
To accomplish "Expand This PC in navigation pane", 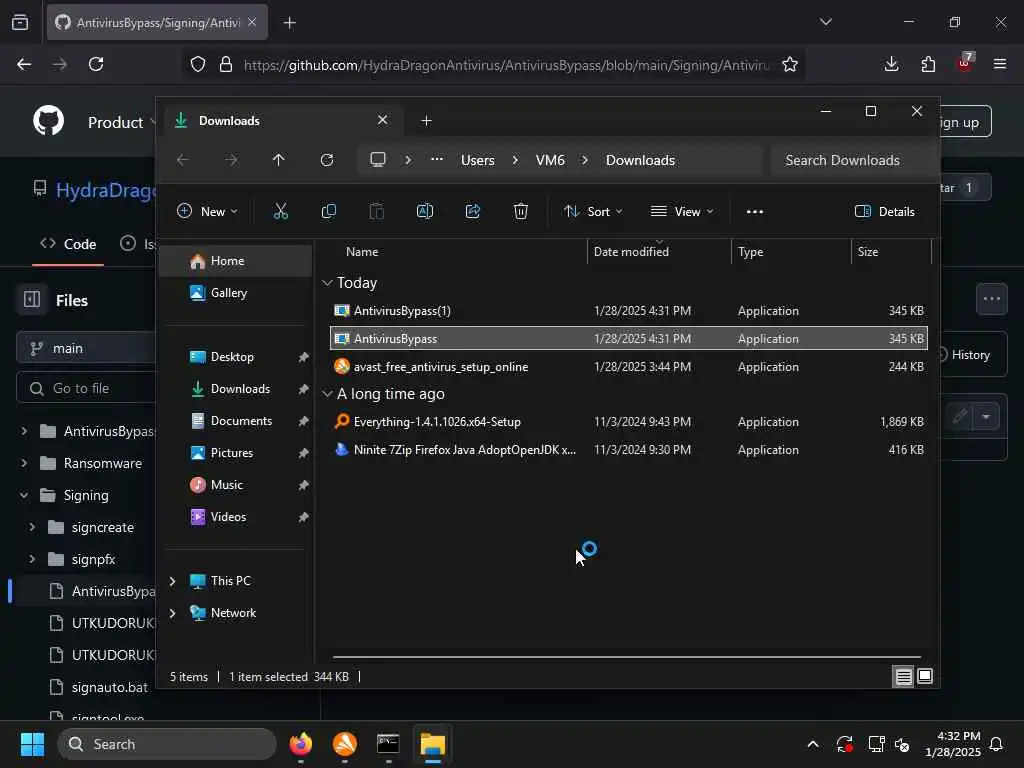I will (x=172, y=581).
